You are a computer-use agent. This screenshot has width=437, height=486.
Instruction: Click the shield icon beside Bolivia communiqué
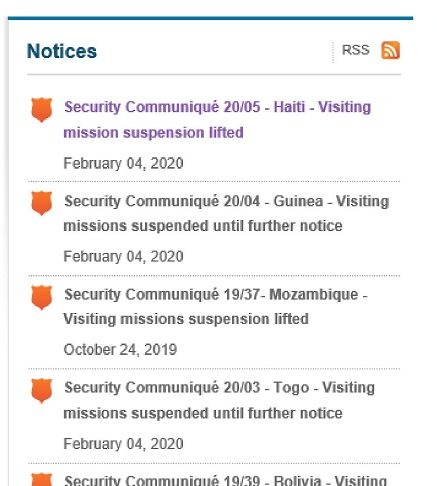[x=42, y=479]
